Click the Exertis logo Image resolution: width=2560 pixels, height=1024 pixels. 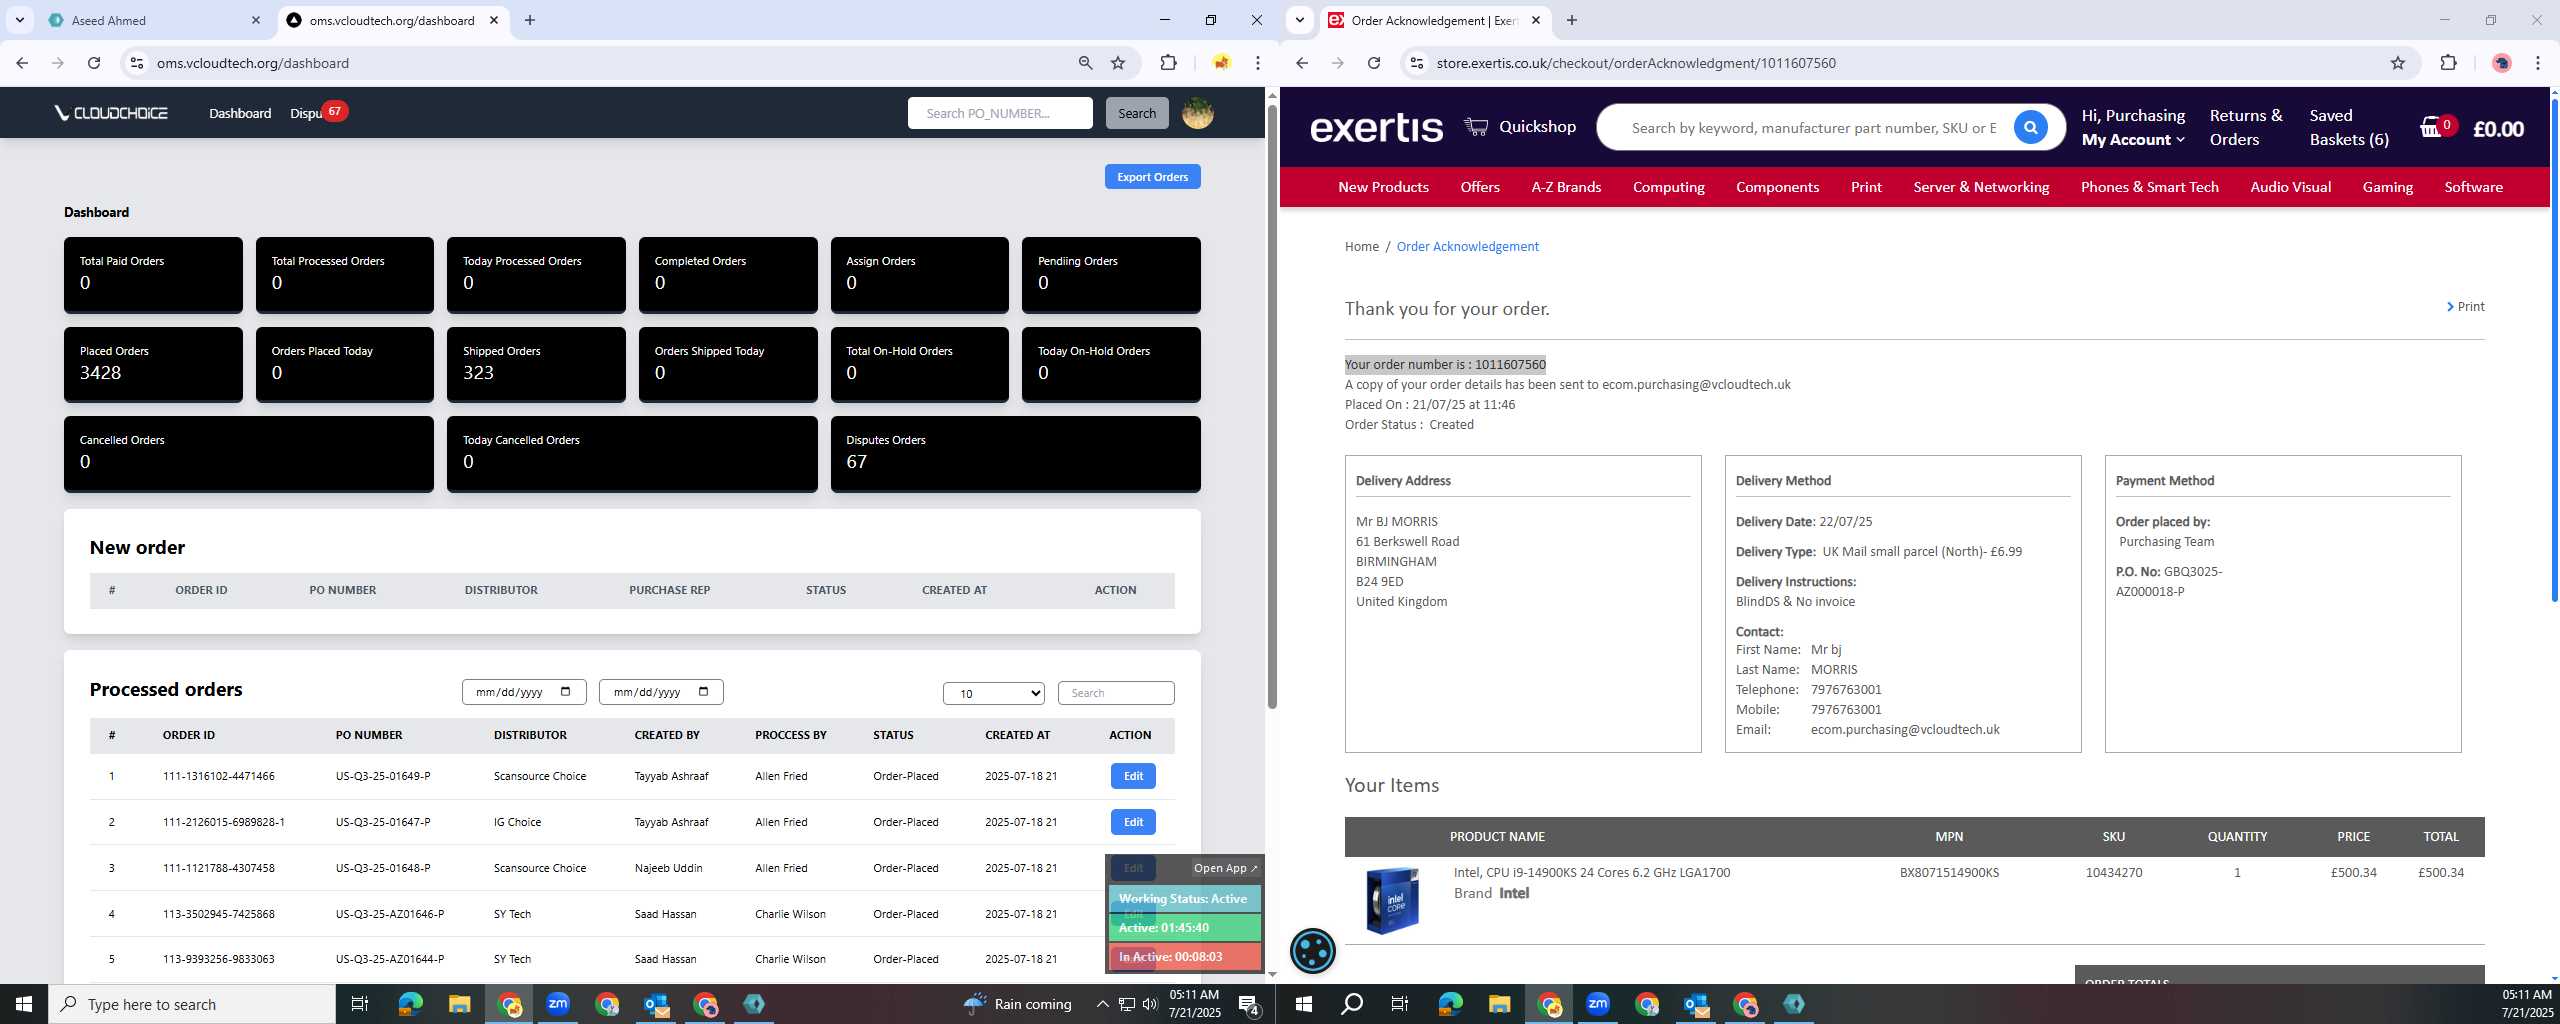tap(1376, 127)
